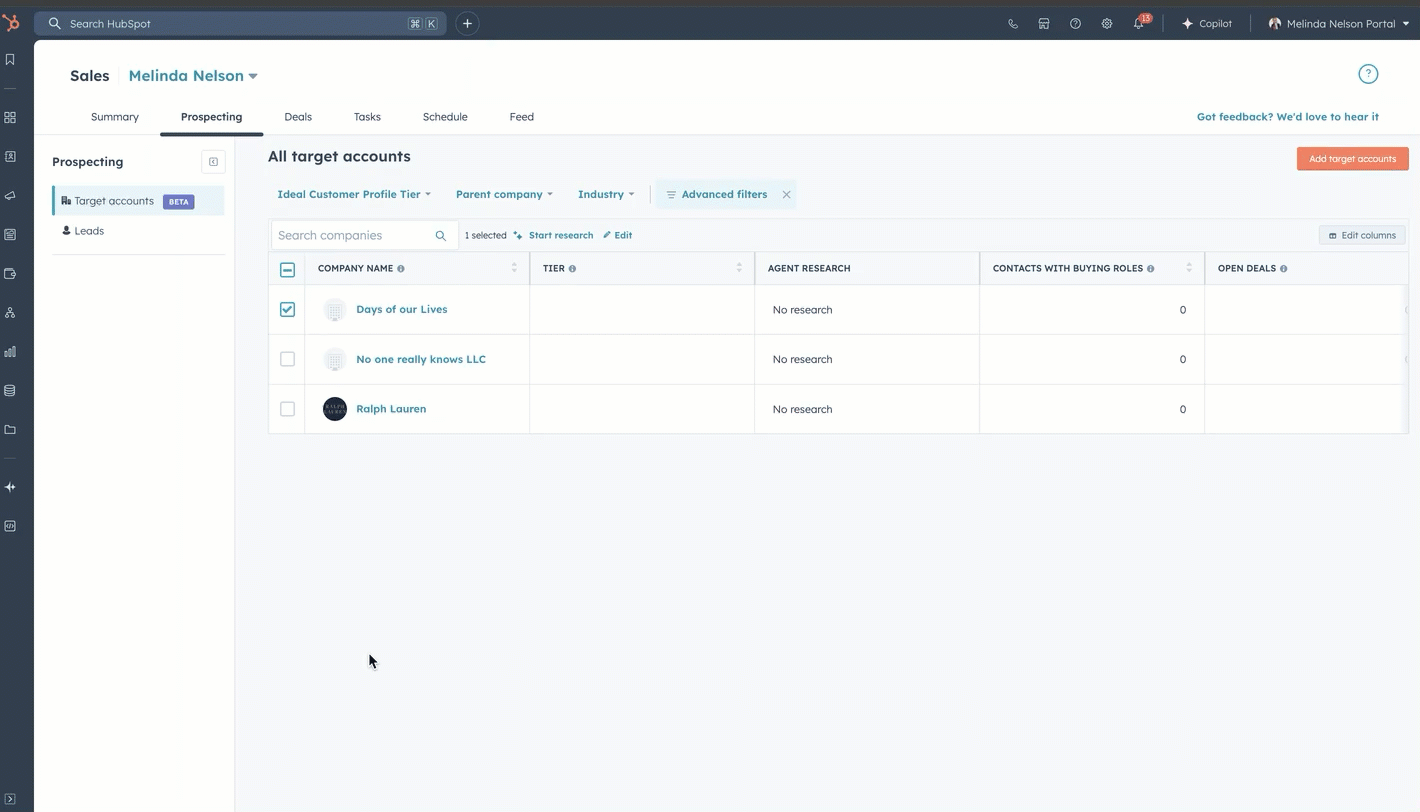Switch to the Deals tab

(x=298, y=117)
